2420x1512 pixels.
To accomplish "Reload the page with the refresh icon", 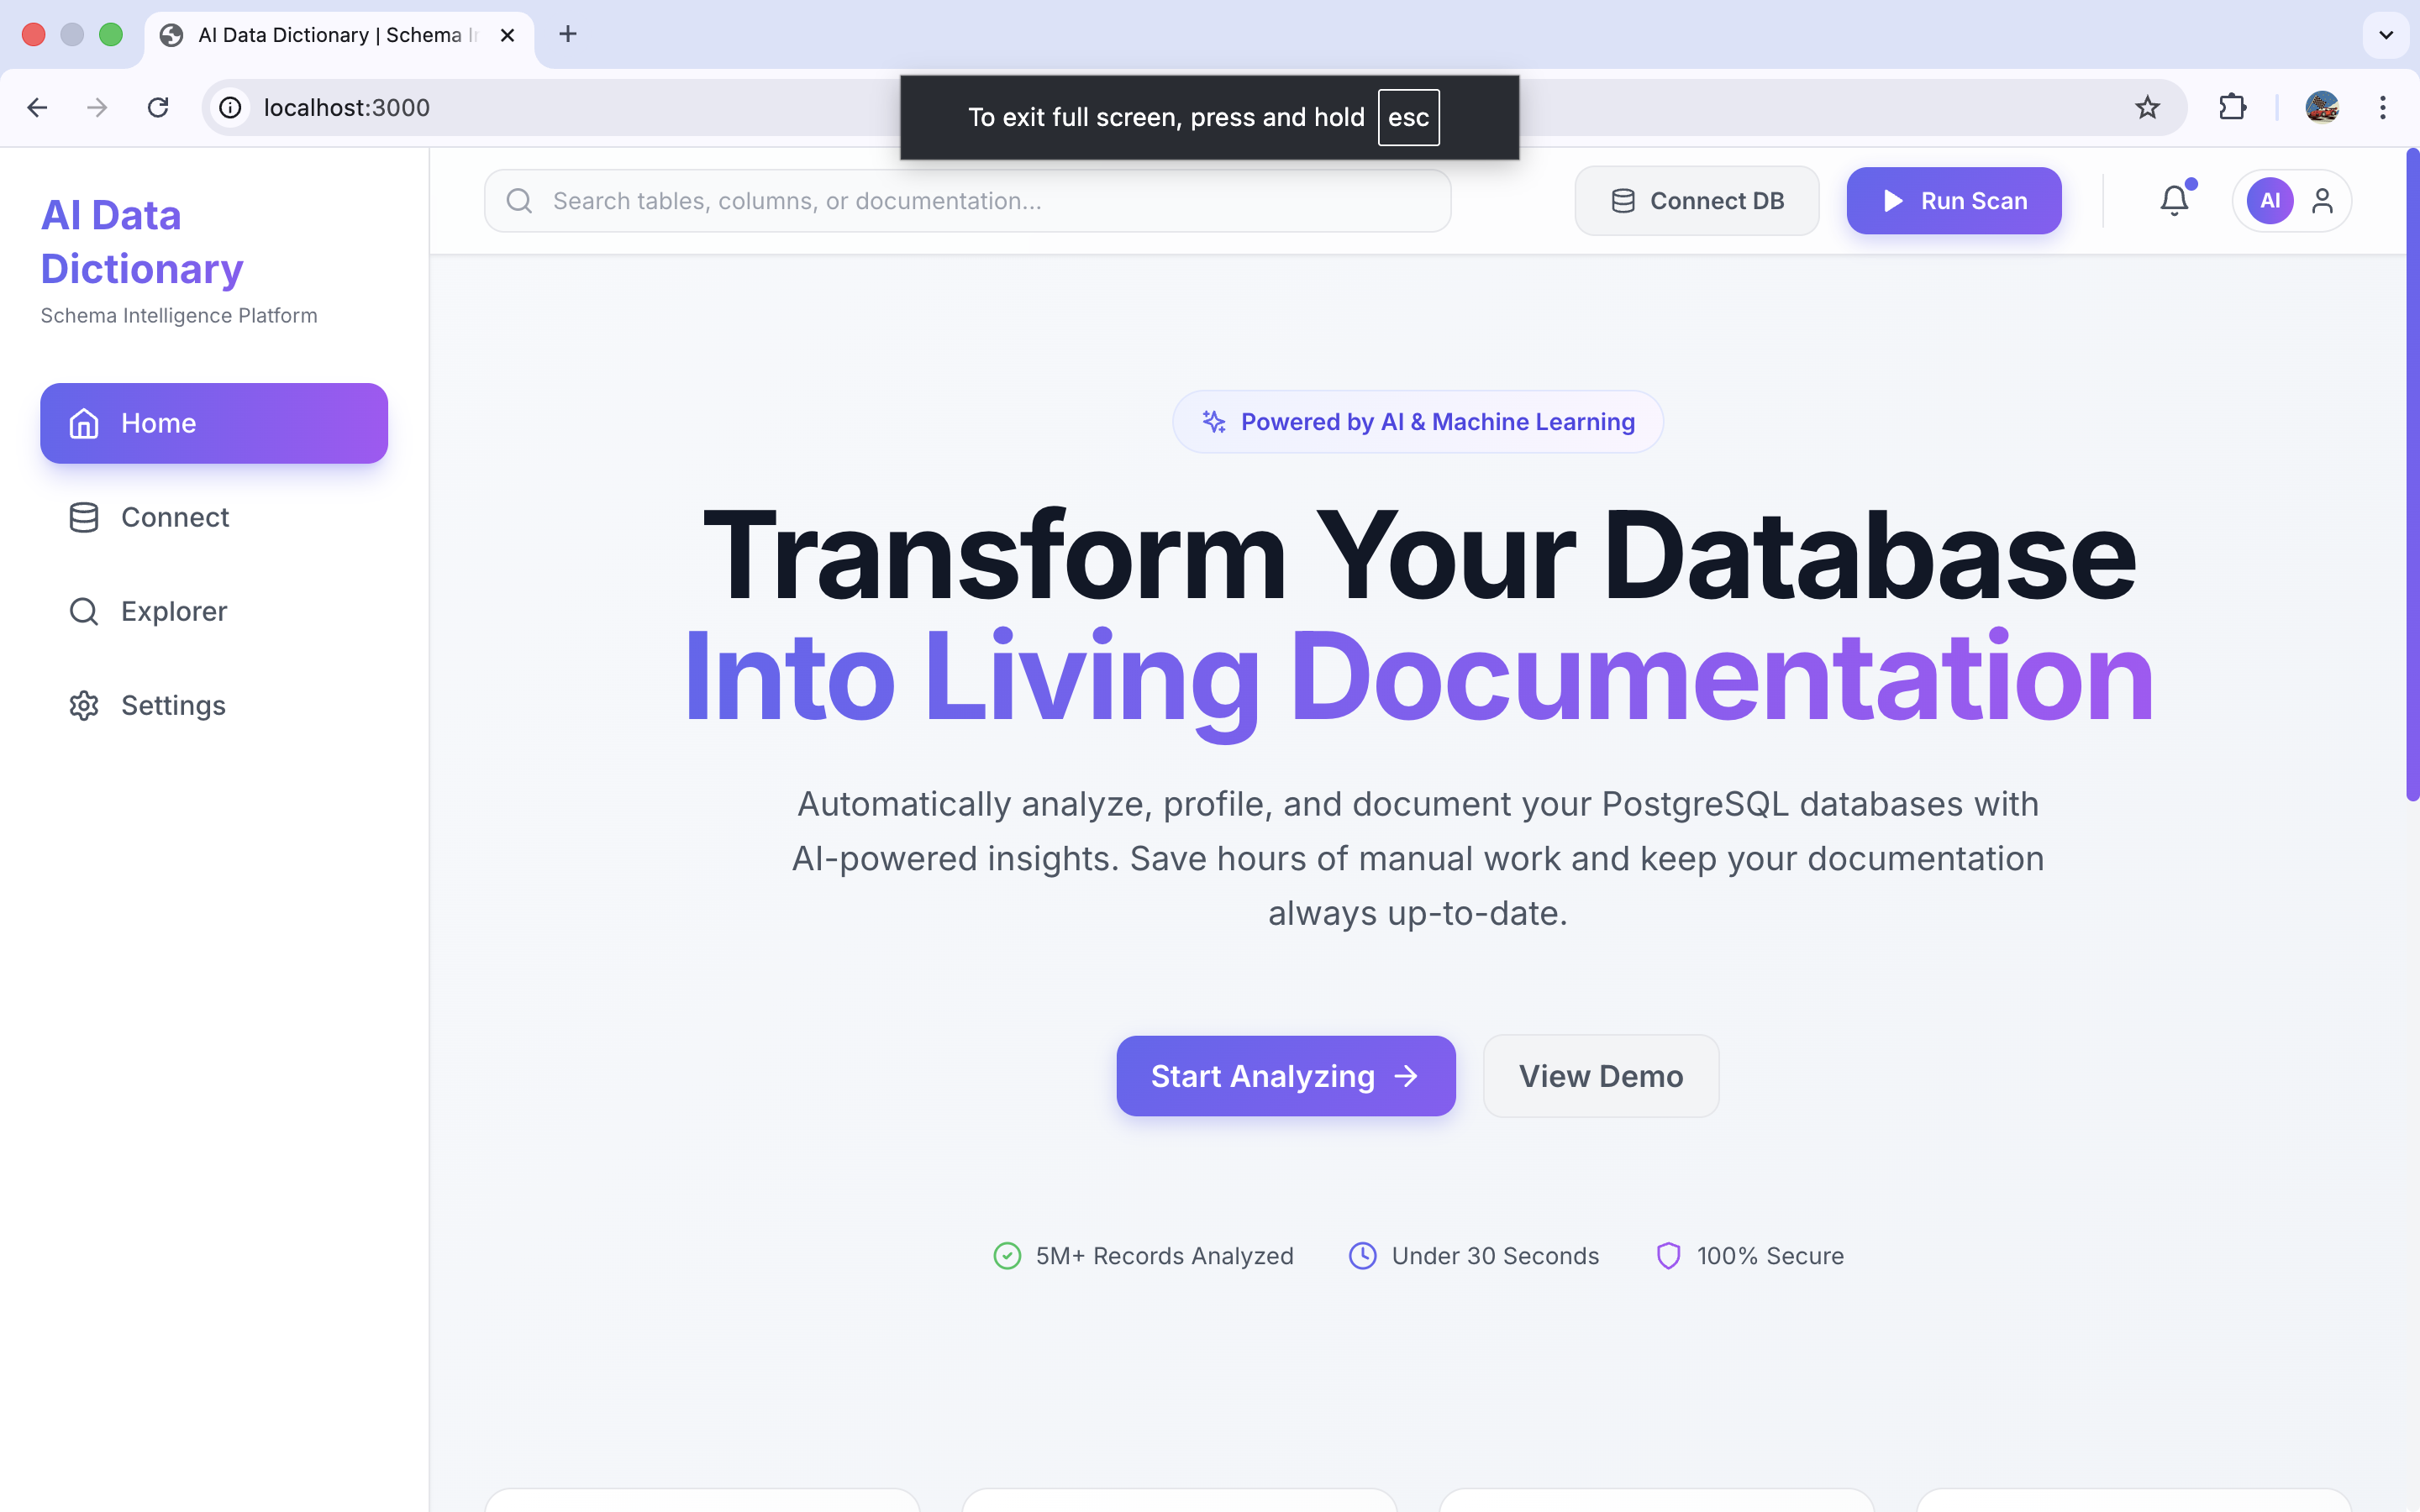I will 159,107.
